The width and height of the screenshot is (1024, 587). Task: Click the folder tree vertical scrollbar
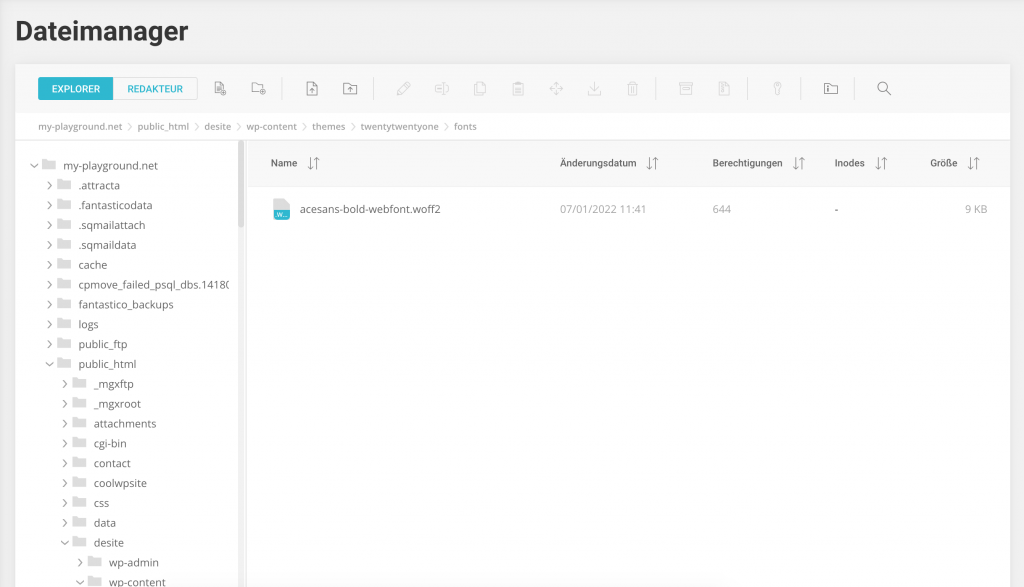[241, 184]
